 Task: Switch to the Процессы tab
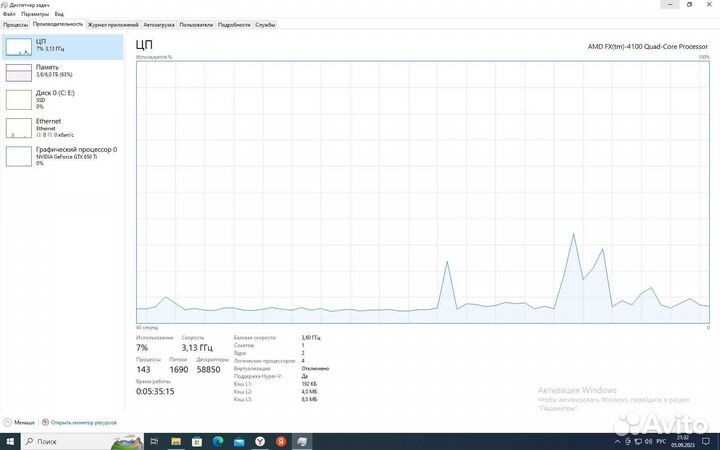coord(15,24)
